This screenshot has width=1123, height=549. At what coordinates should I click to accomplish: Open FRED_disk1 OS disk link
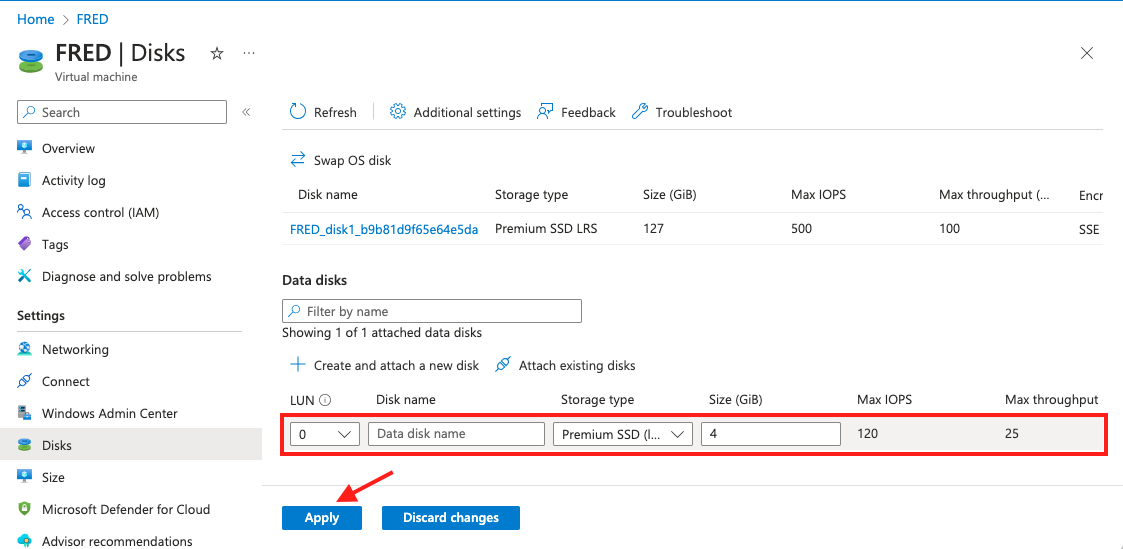pos(384,229)
